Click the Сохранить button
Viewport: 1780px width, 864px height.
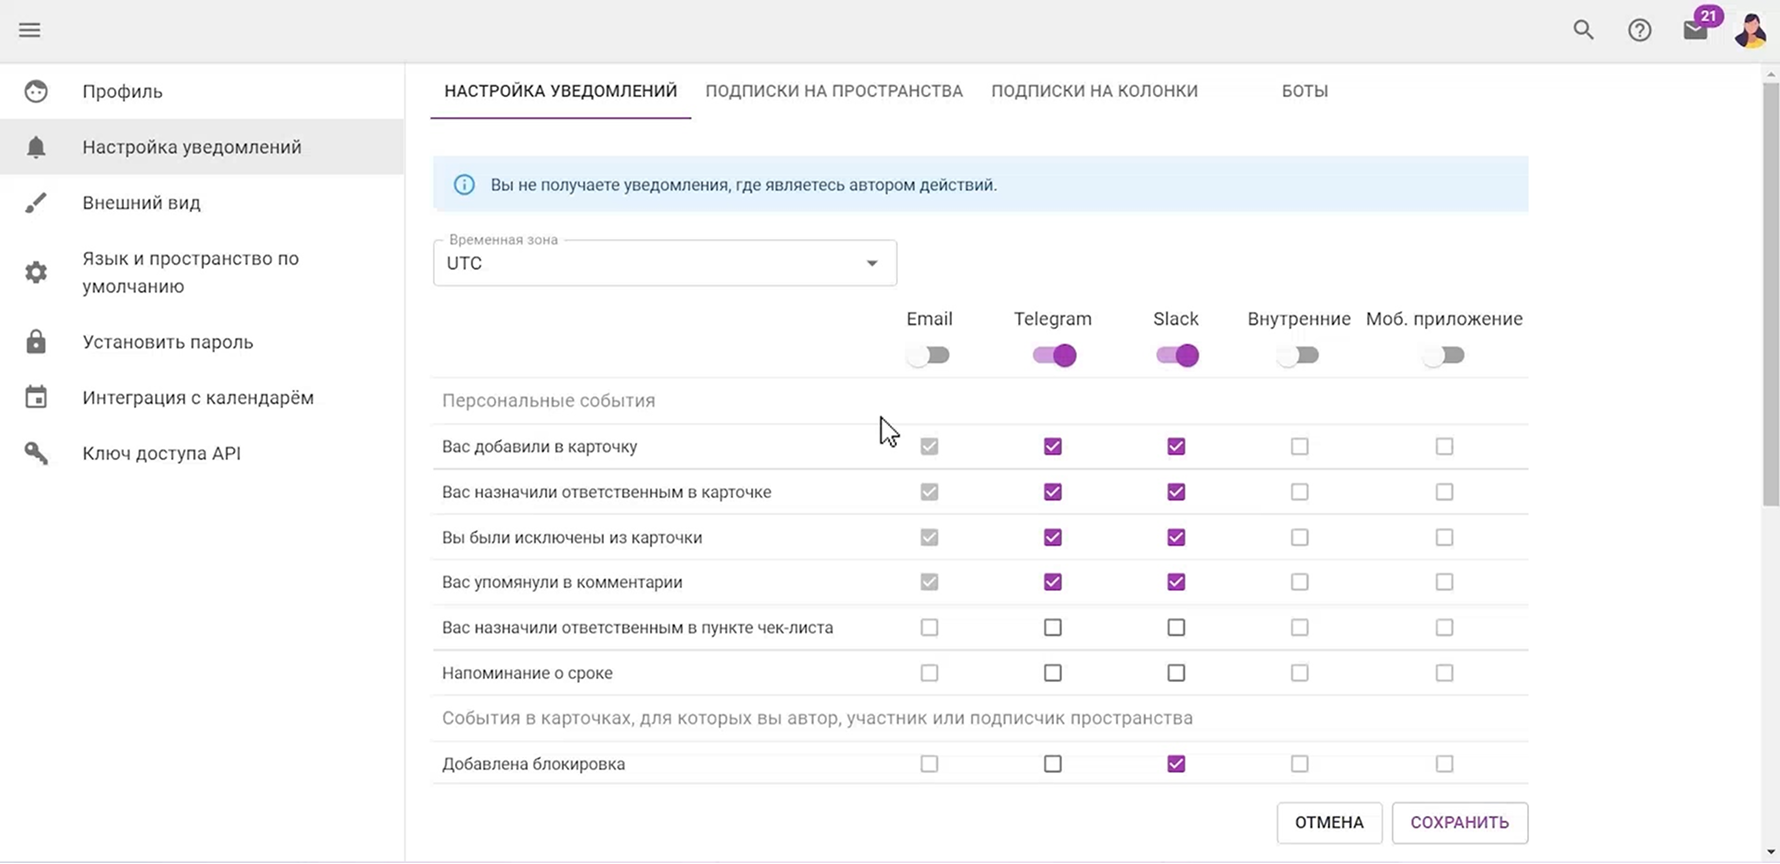(x=1459, y=823)
